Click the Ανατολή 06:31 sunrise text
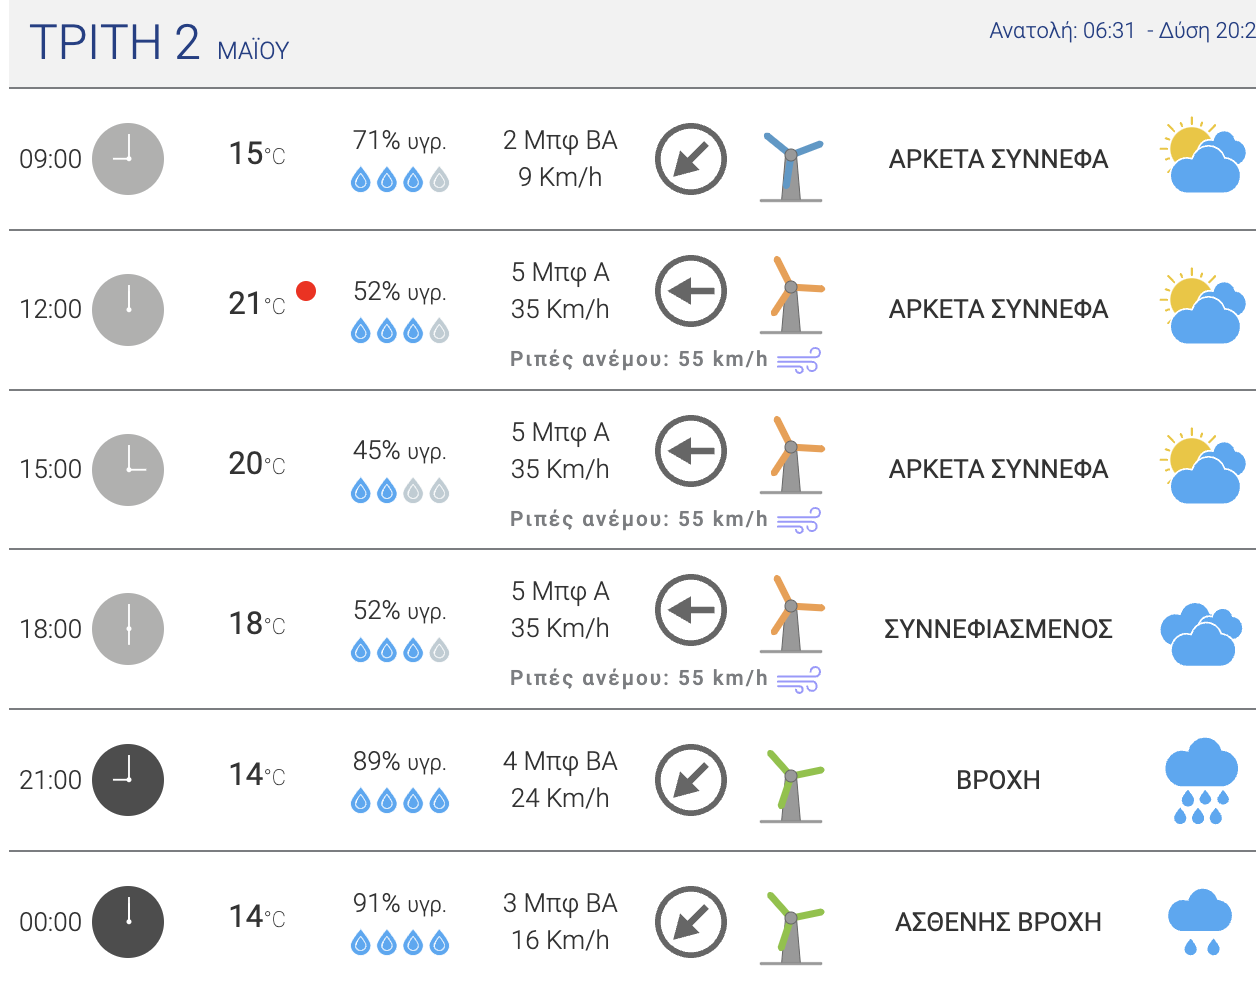The height and width of the screenshot is (992, 1256). pyautogui.click(x=1062, y=31)
